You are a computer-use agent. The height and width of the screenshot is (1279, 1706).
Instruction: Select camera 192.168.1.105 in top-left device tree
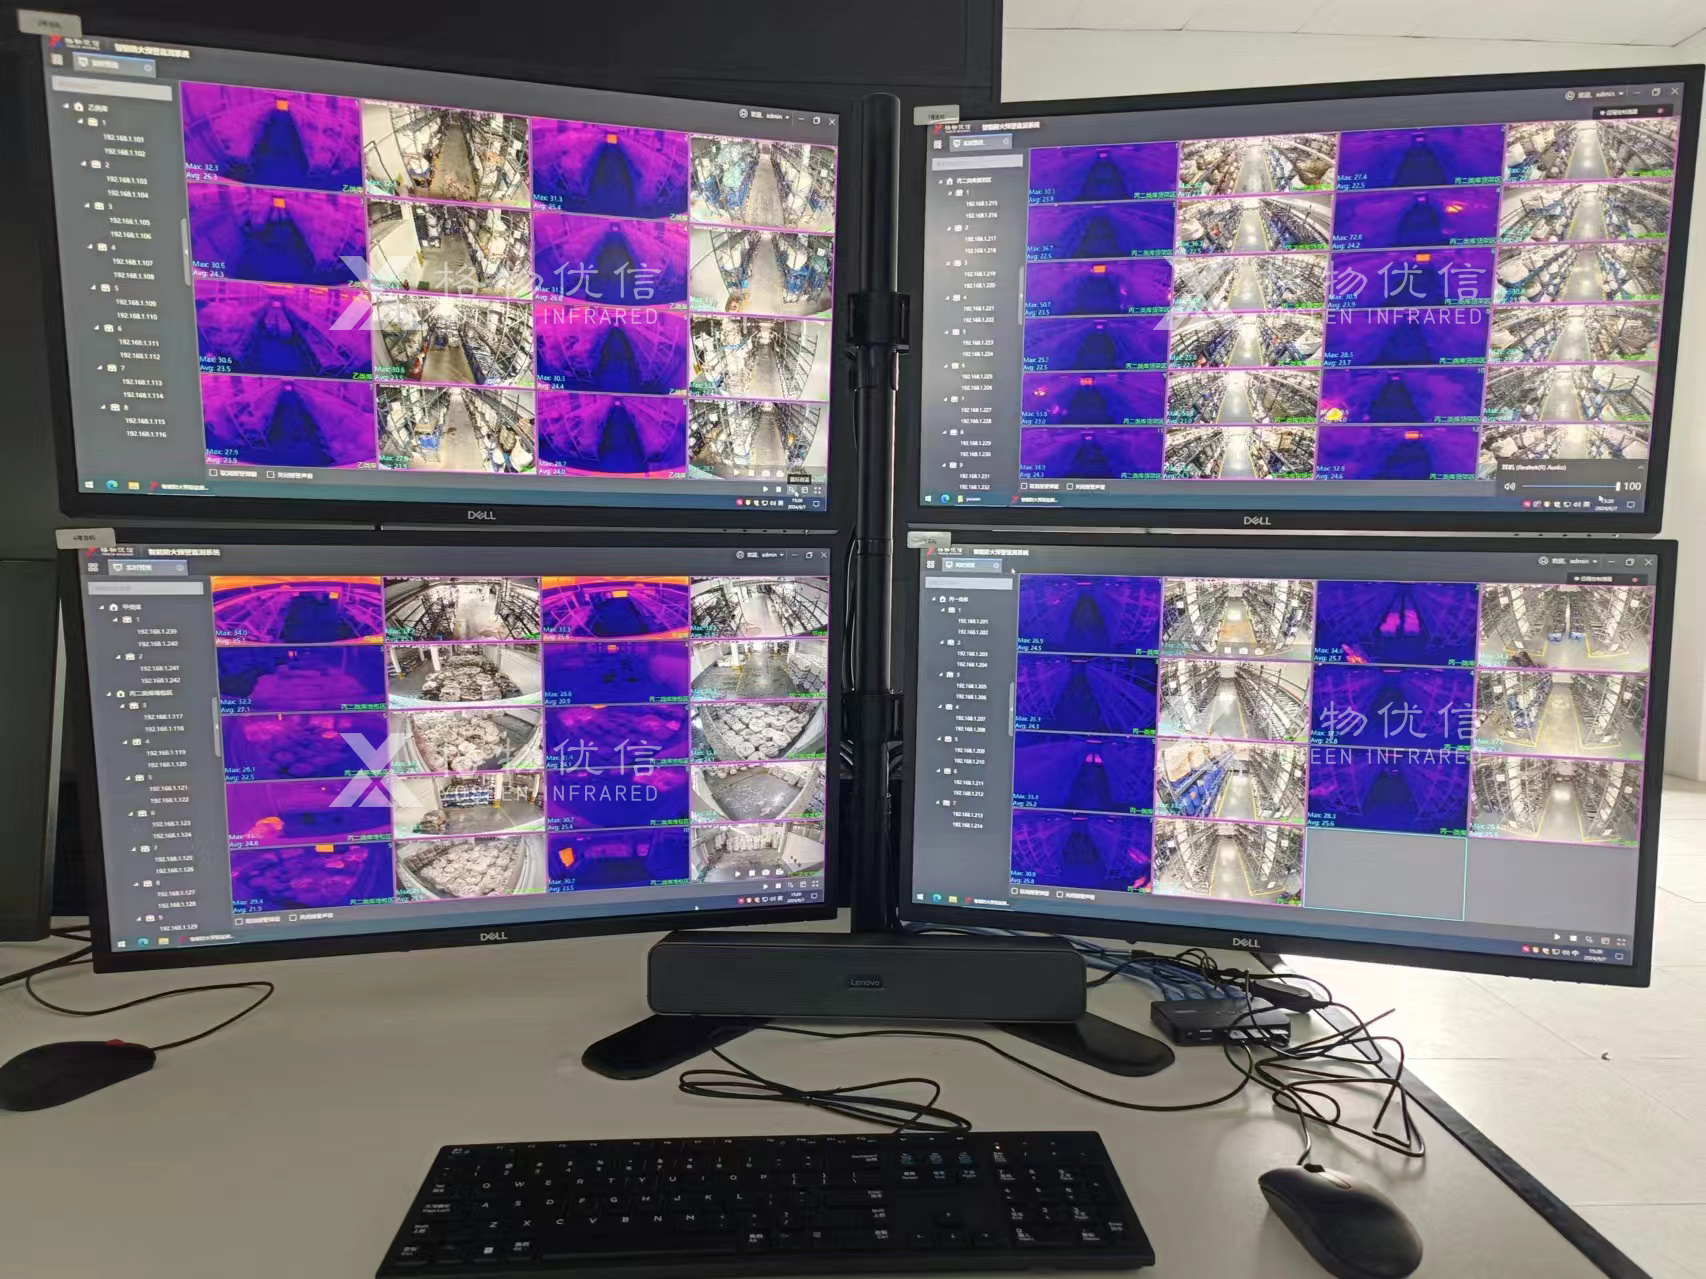130,221
